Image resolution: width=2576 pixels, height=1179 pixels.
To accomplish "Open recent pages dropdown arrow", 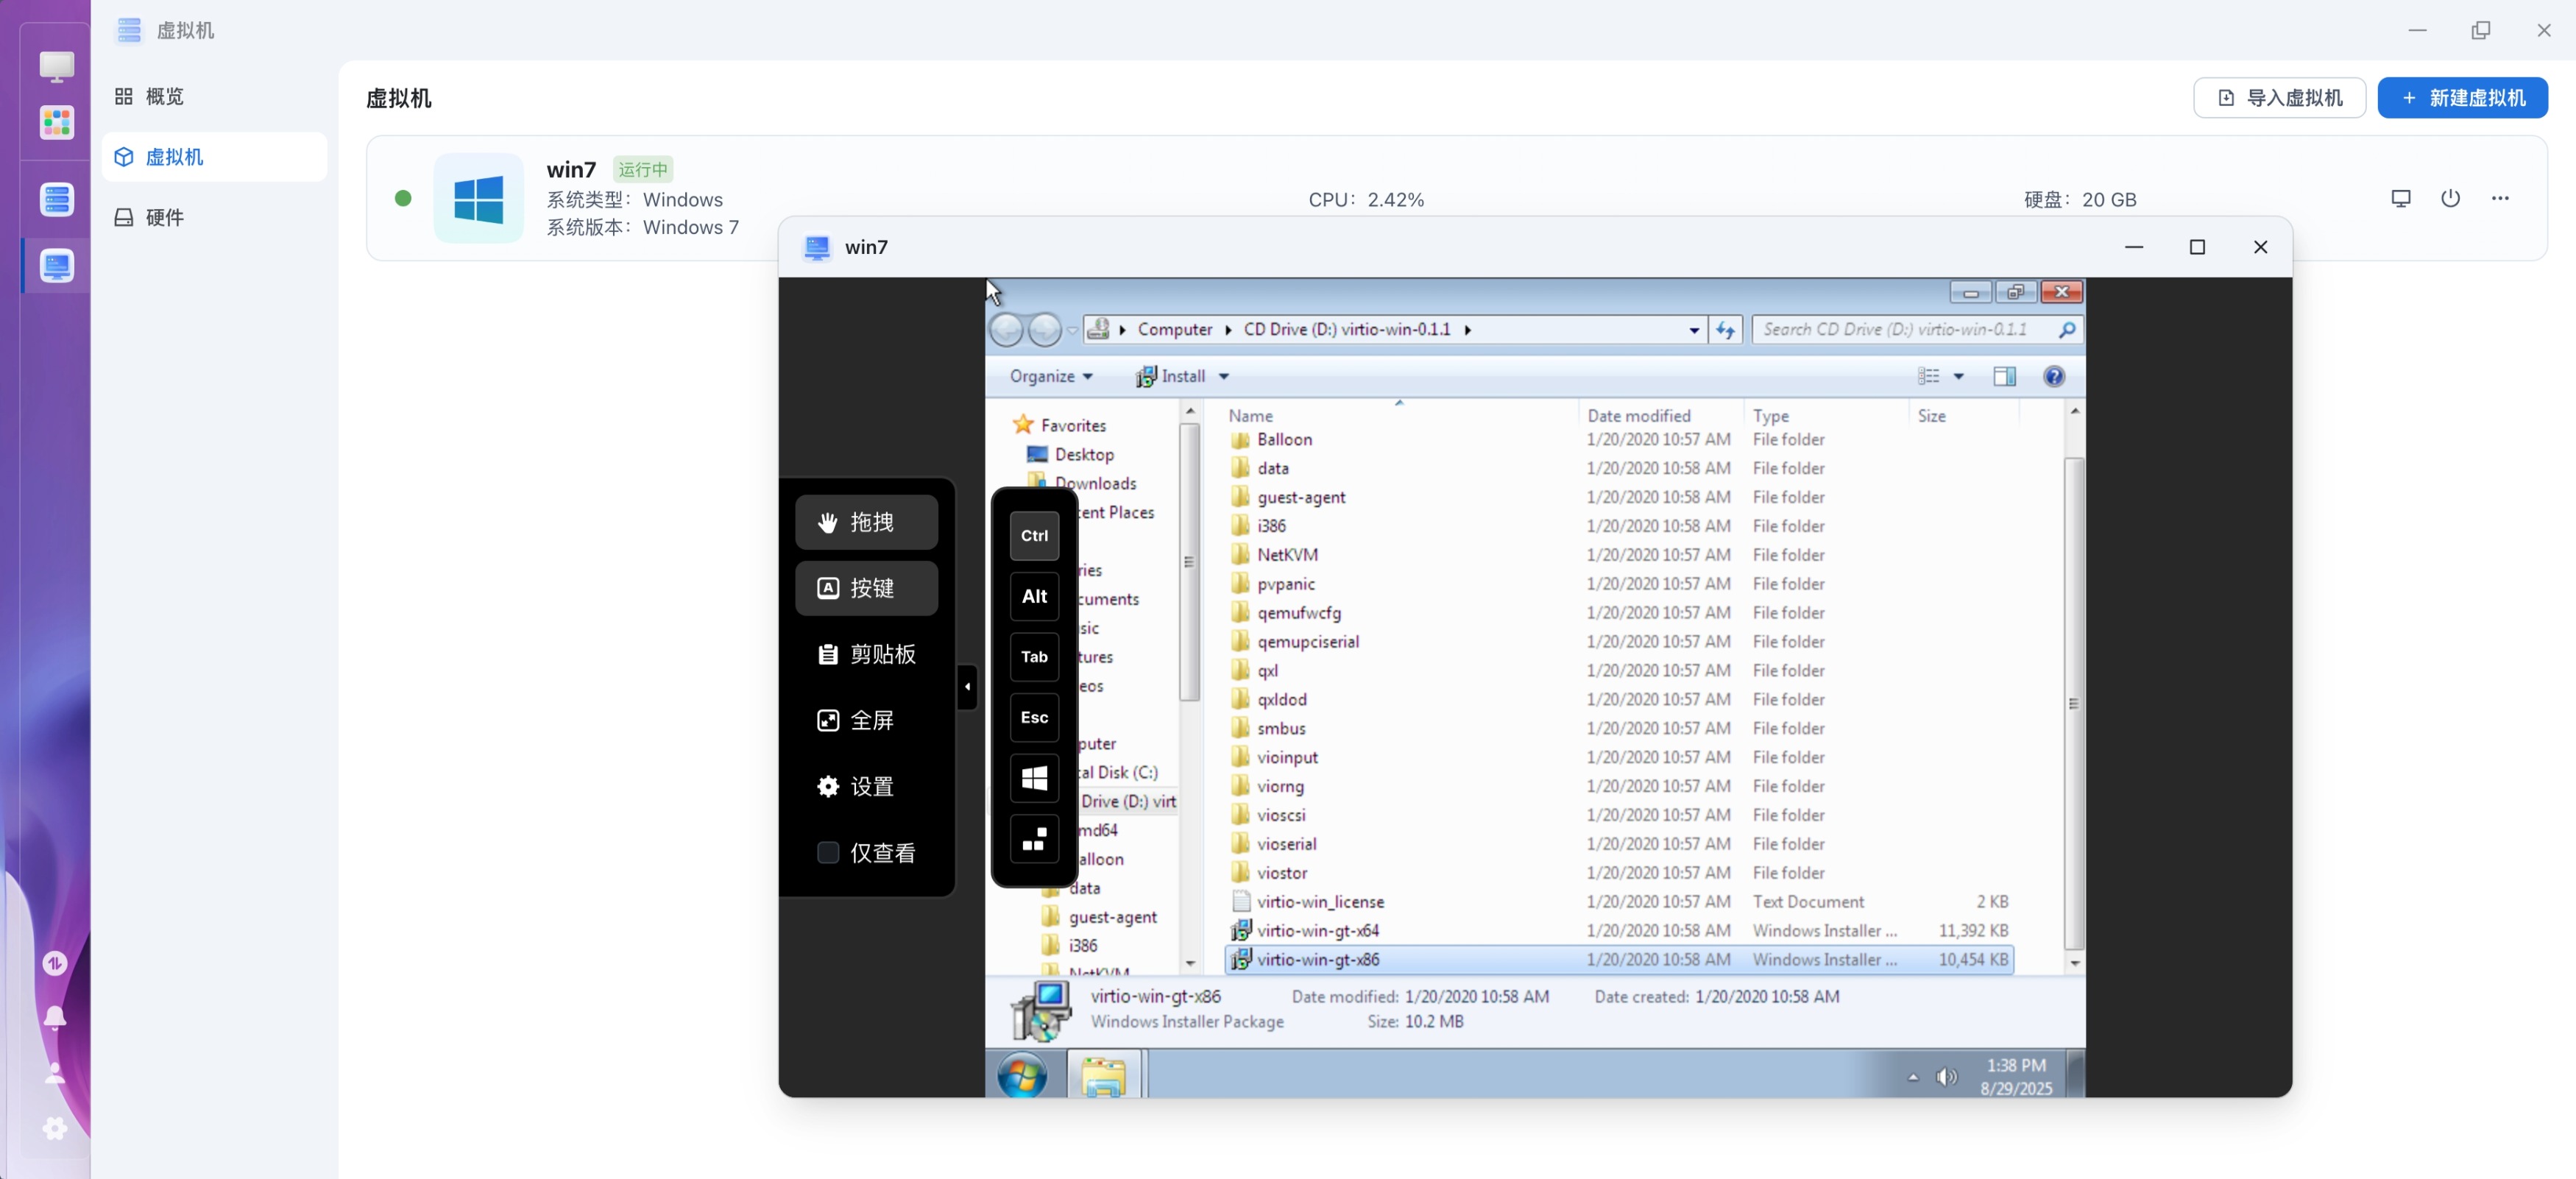I will coord(1072,330).
